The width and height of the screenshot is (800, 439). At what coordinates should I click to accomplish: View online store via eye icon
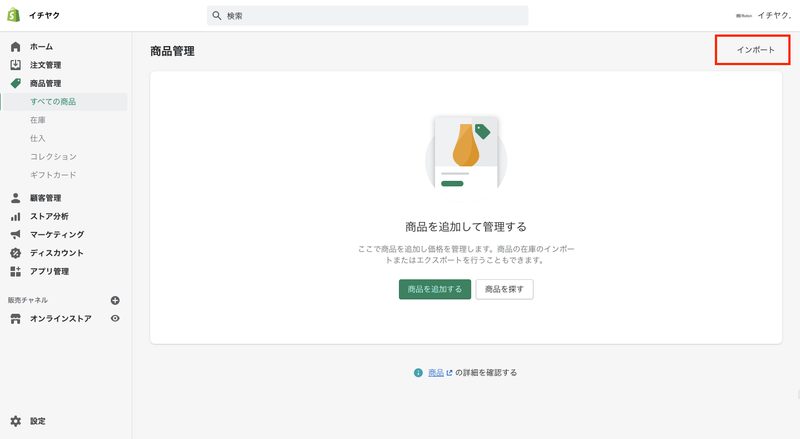point(115,318)
